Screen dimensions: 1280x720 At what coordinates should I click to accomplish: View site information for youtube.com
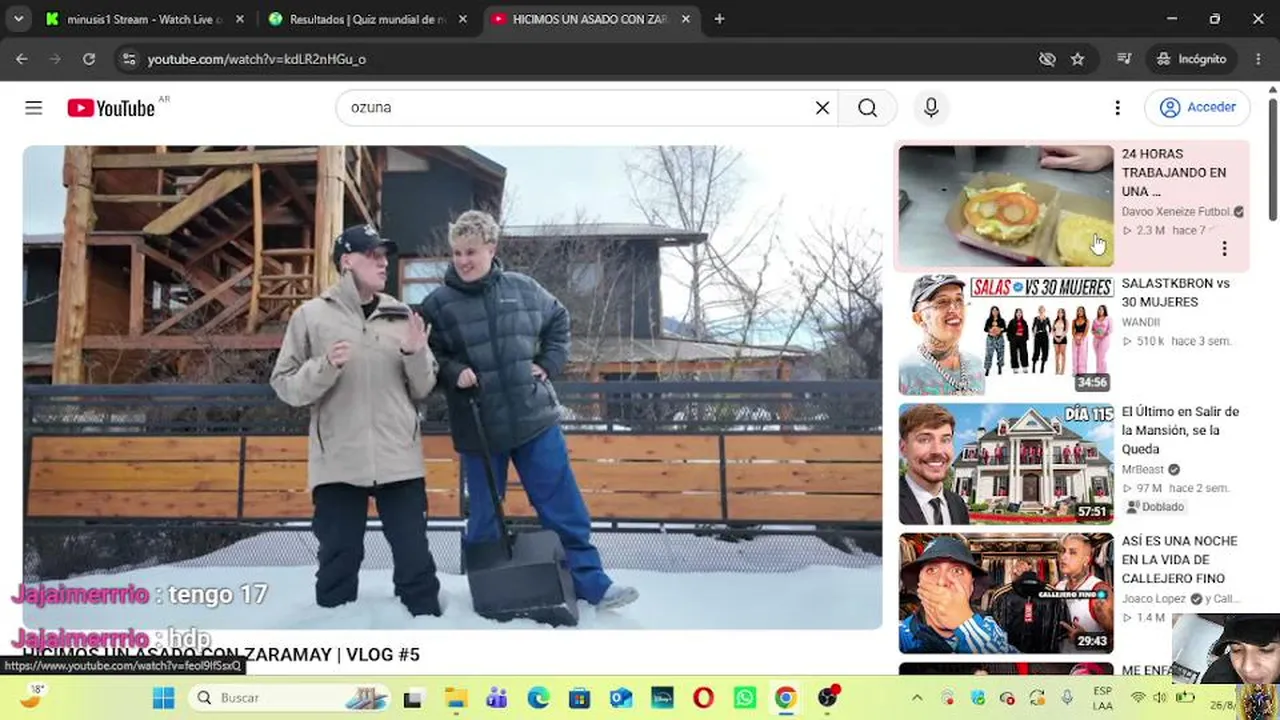tap(128, 59)
